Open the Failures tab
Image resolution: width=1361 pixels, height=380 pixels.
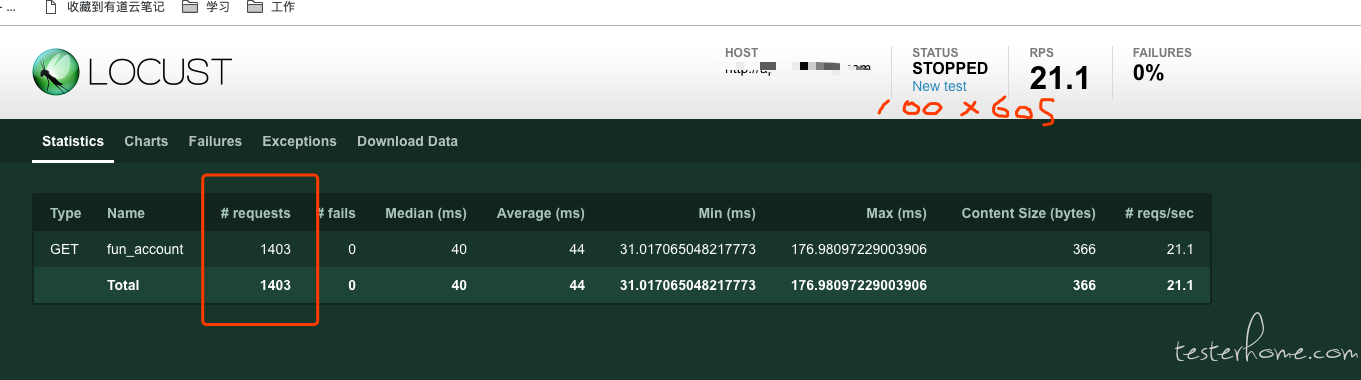[215, 141]
